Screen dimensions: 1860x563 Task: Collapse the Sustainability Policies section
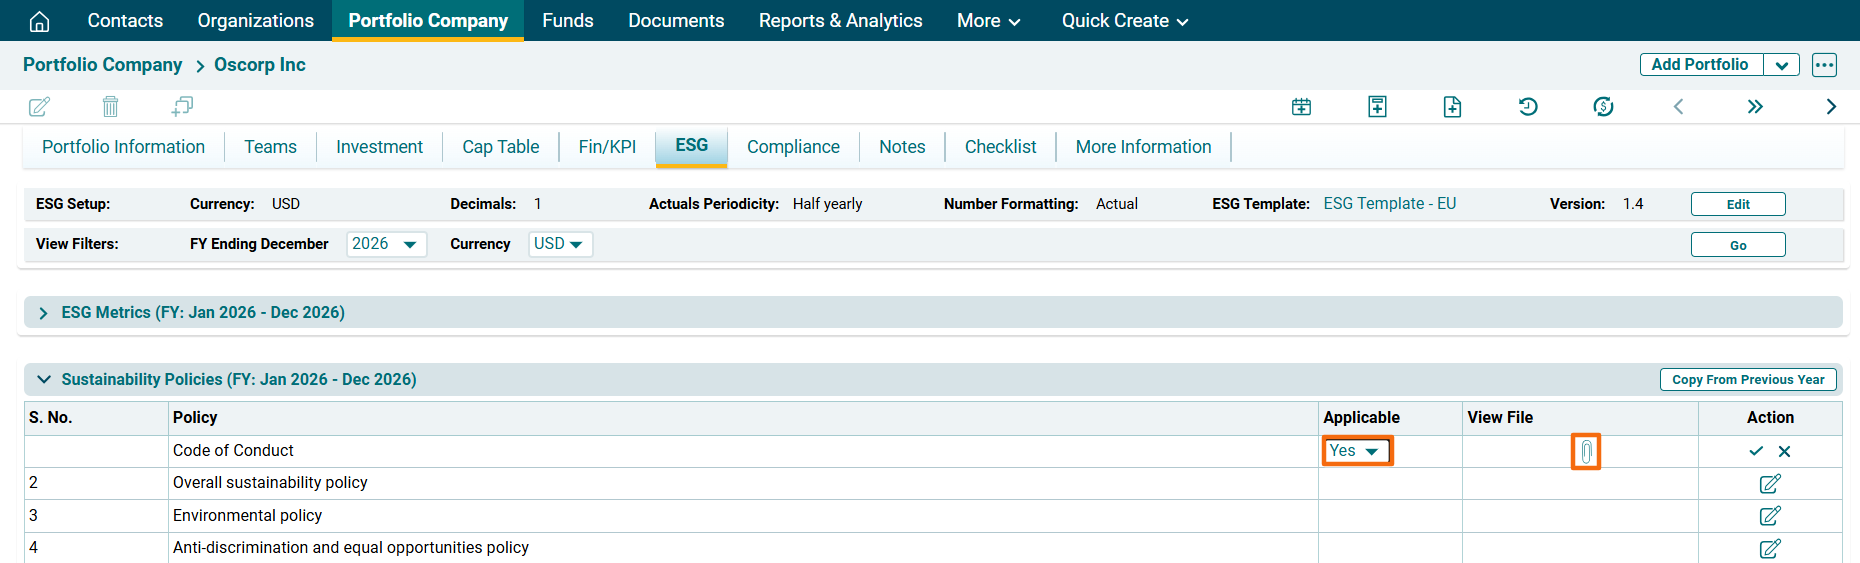[43, 380]
